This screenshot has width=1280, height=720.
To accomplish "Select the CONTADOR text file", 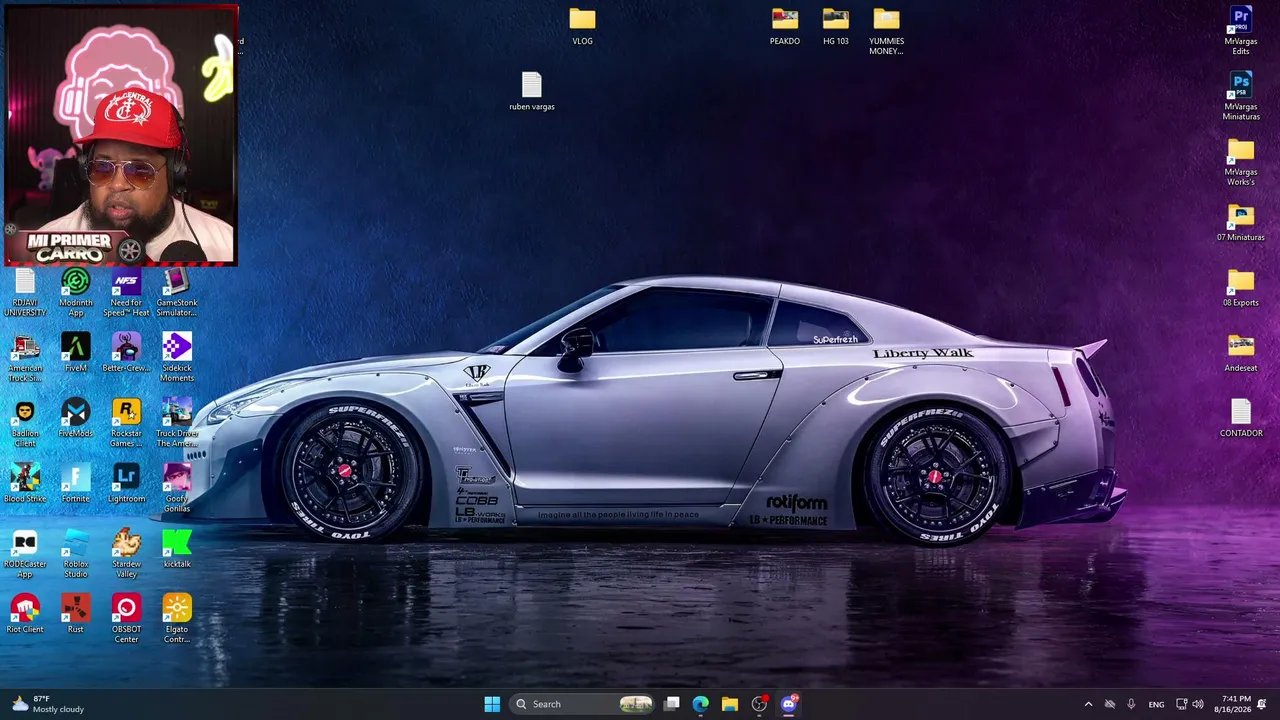I will point(1241,418).
